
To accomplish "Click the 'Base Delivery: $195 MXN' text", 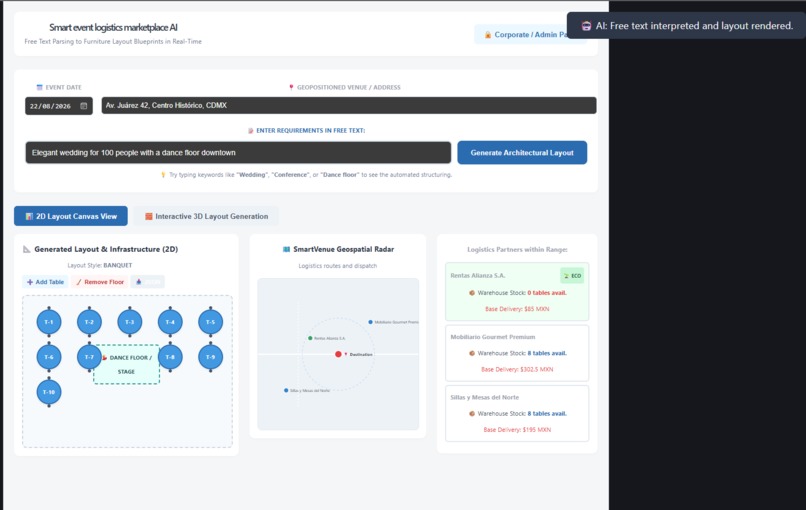I will pyautogui.click(x=517, y=430).
